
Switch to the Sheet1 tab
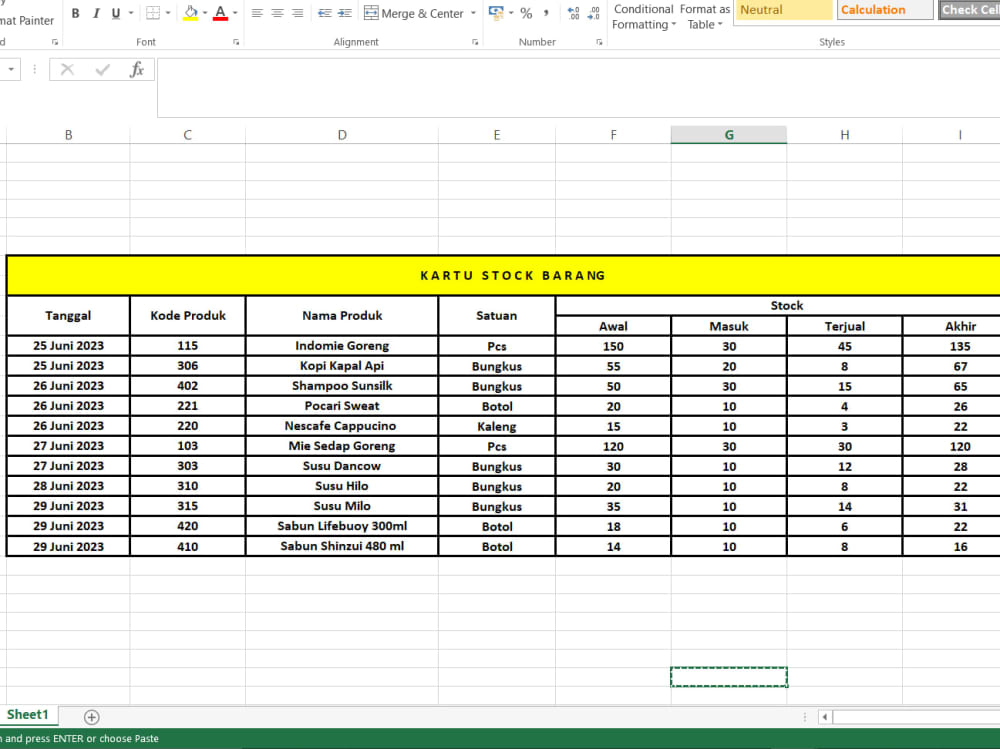[x=27, y=715]
